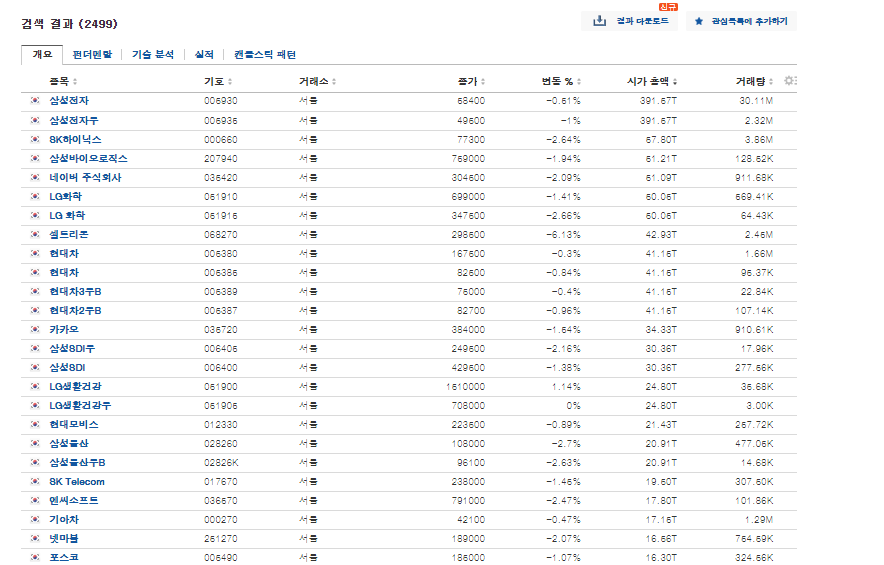884x565 pixels.
Task: Select the 개요 tab
Action: click(42, 55)
